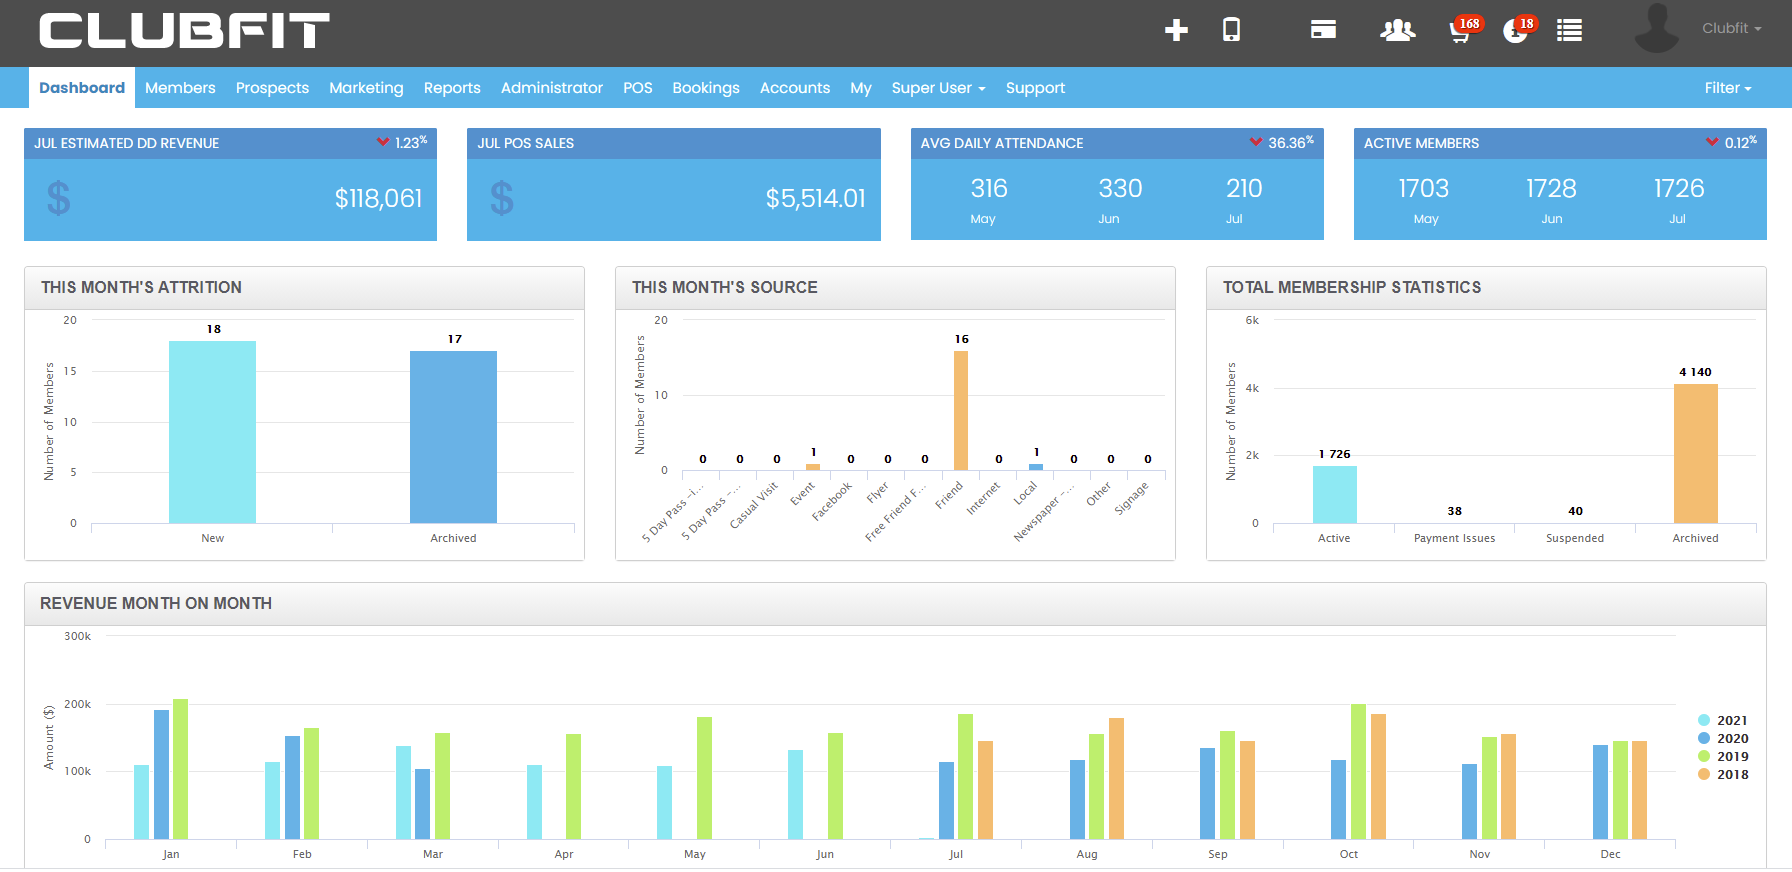Open the Filter dropdown

click(1728, 88)
